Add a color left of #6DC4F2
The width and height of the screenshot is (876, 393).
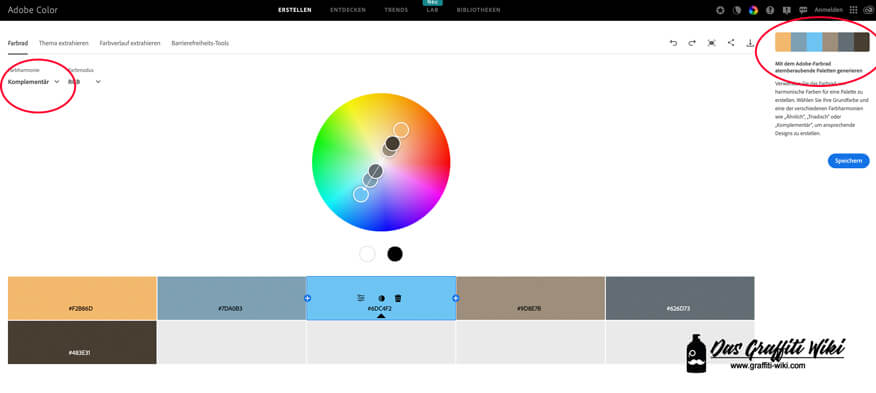pos(307,299)
